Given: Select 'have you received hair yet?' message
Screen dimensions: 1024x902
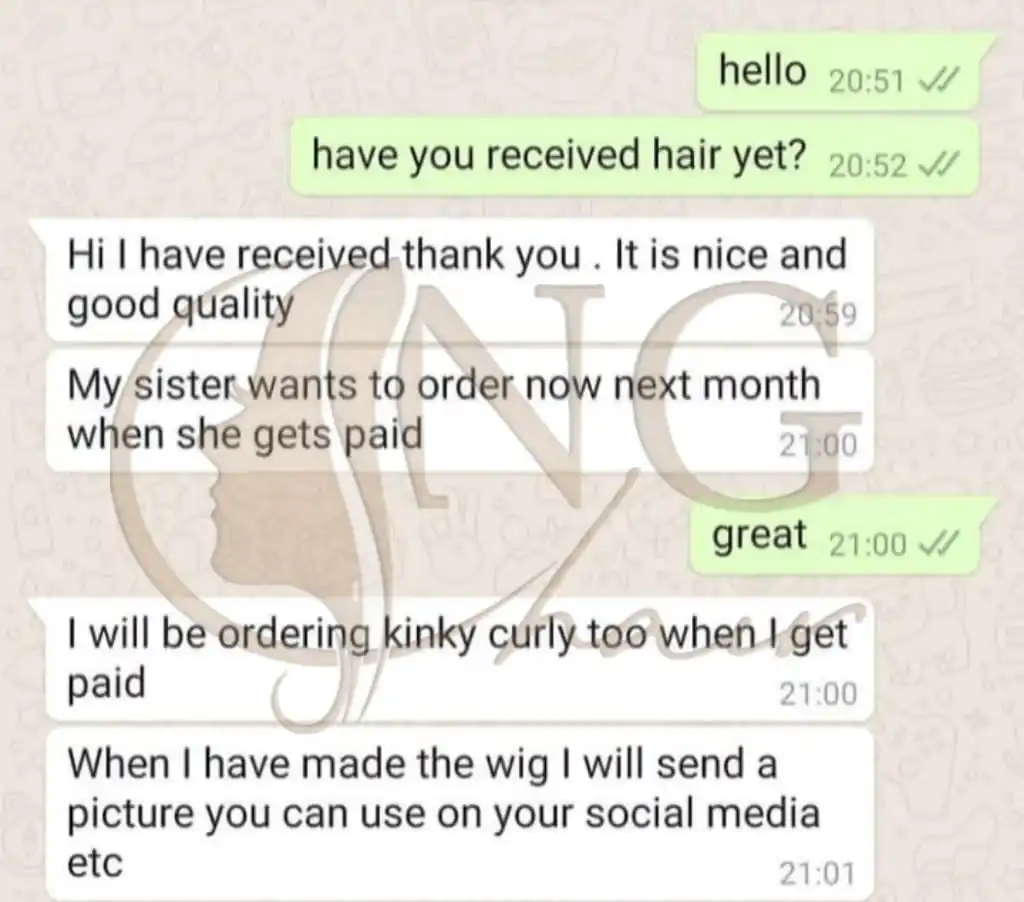Looking at the screenshot, I should coord(634,157).
